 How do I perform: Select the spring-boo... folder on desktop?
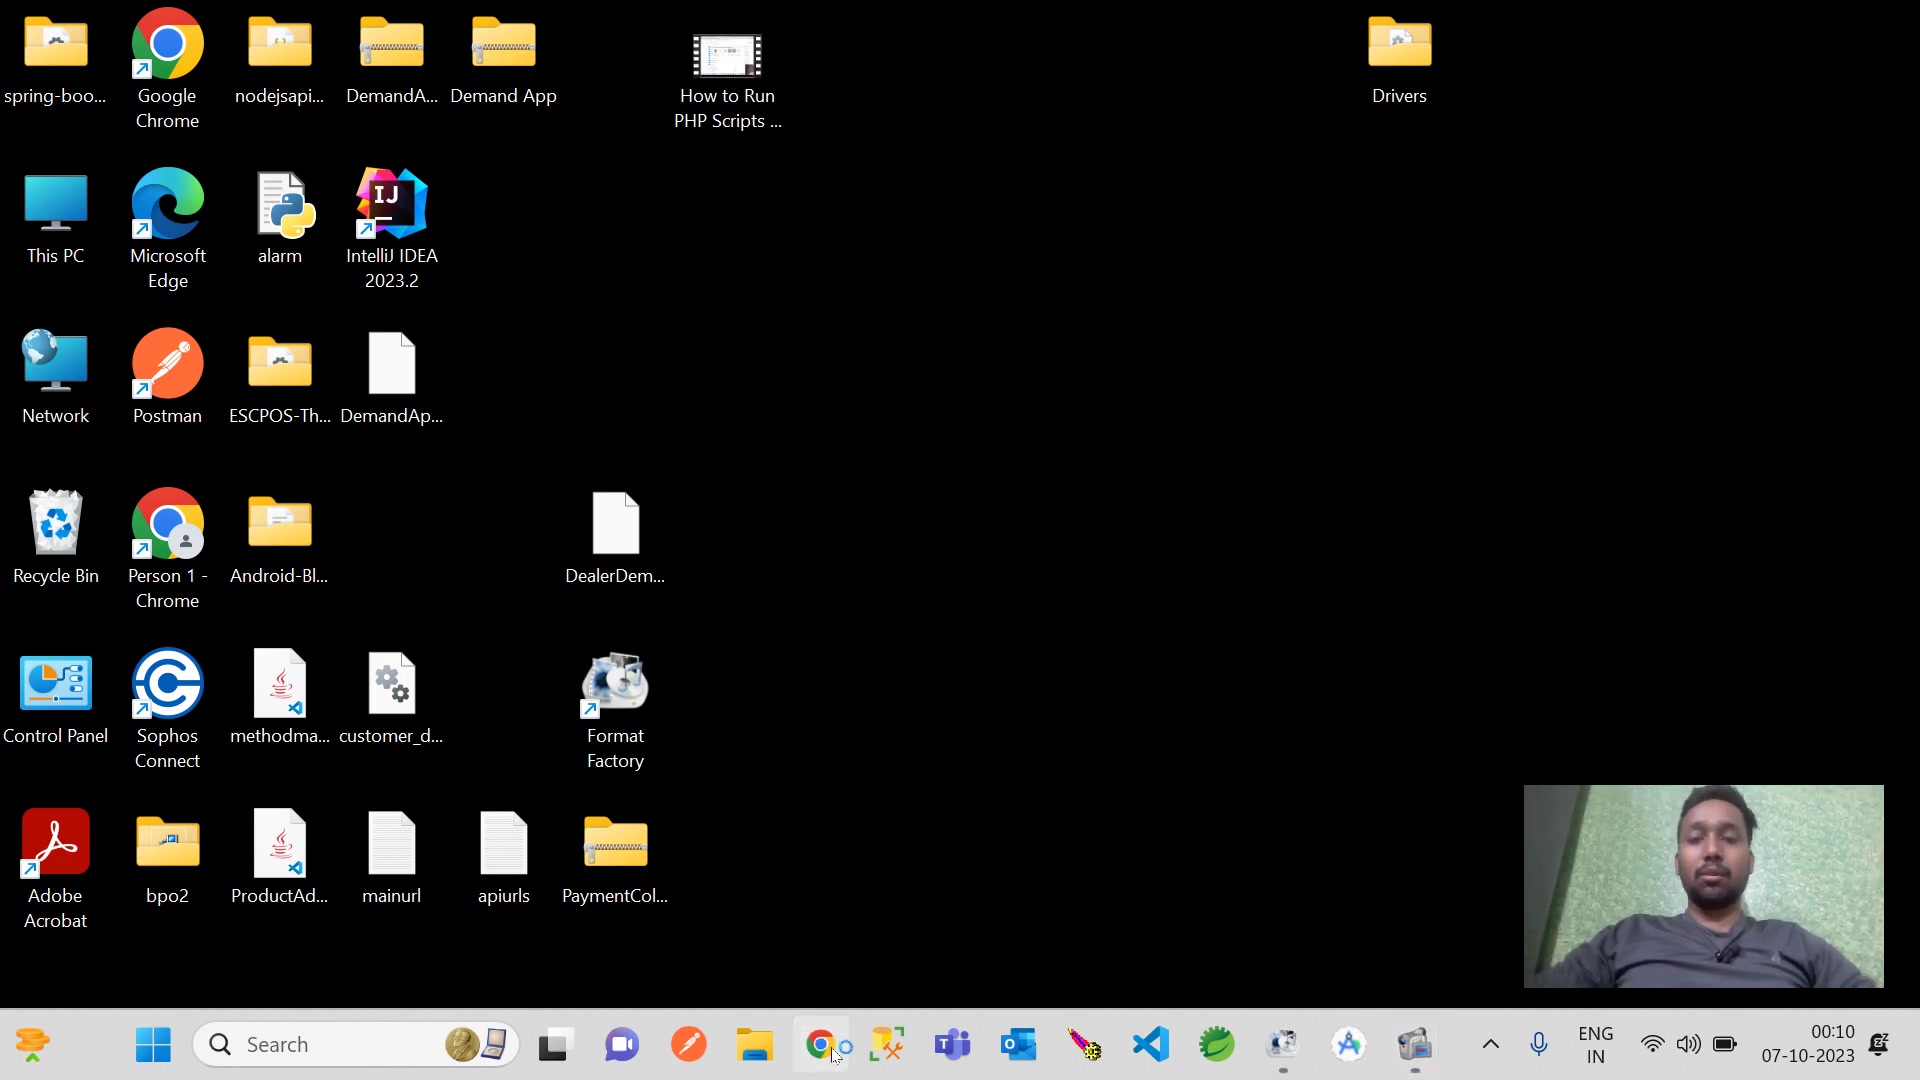tap(55, 60)
